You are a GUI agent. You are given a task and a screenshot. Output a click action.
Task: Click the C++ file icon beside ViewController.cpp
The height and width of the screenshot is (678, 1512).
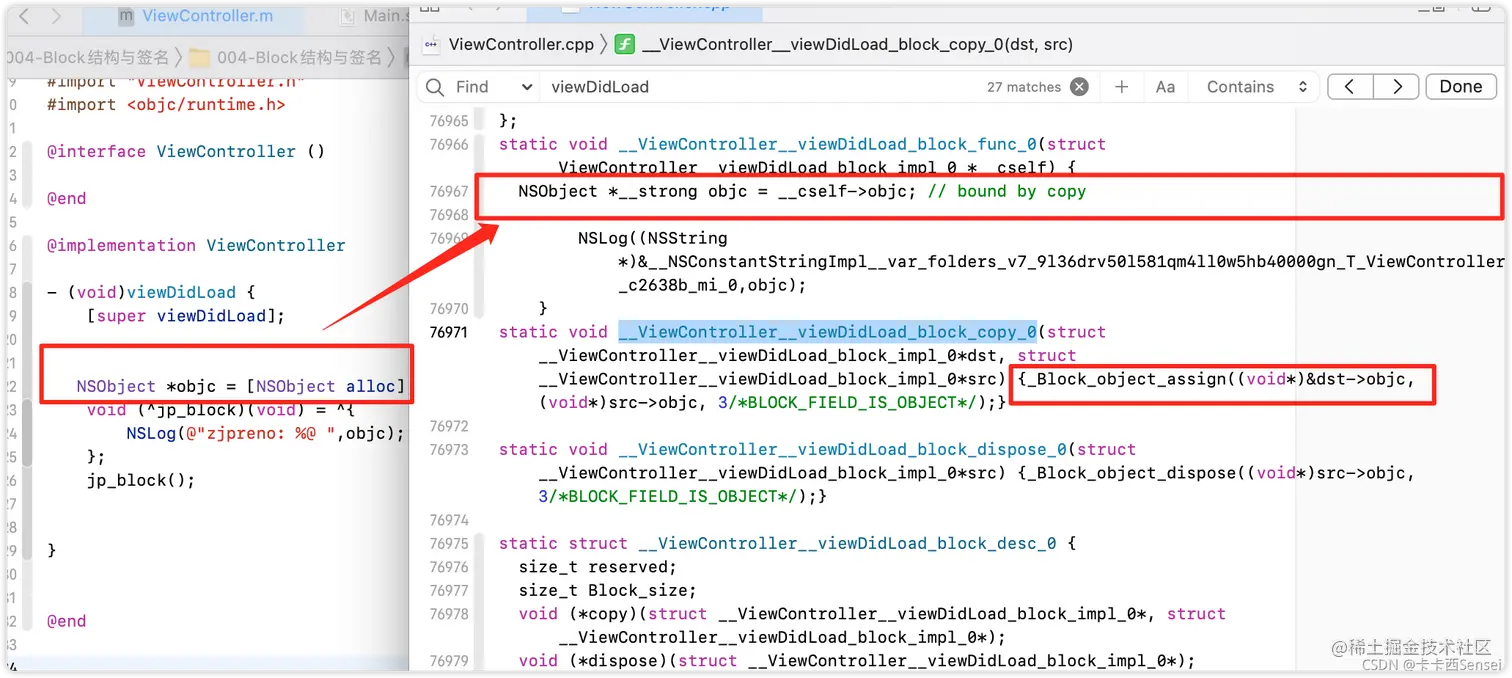pyautogui.click(x=430, y=44)
